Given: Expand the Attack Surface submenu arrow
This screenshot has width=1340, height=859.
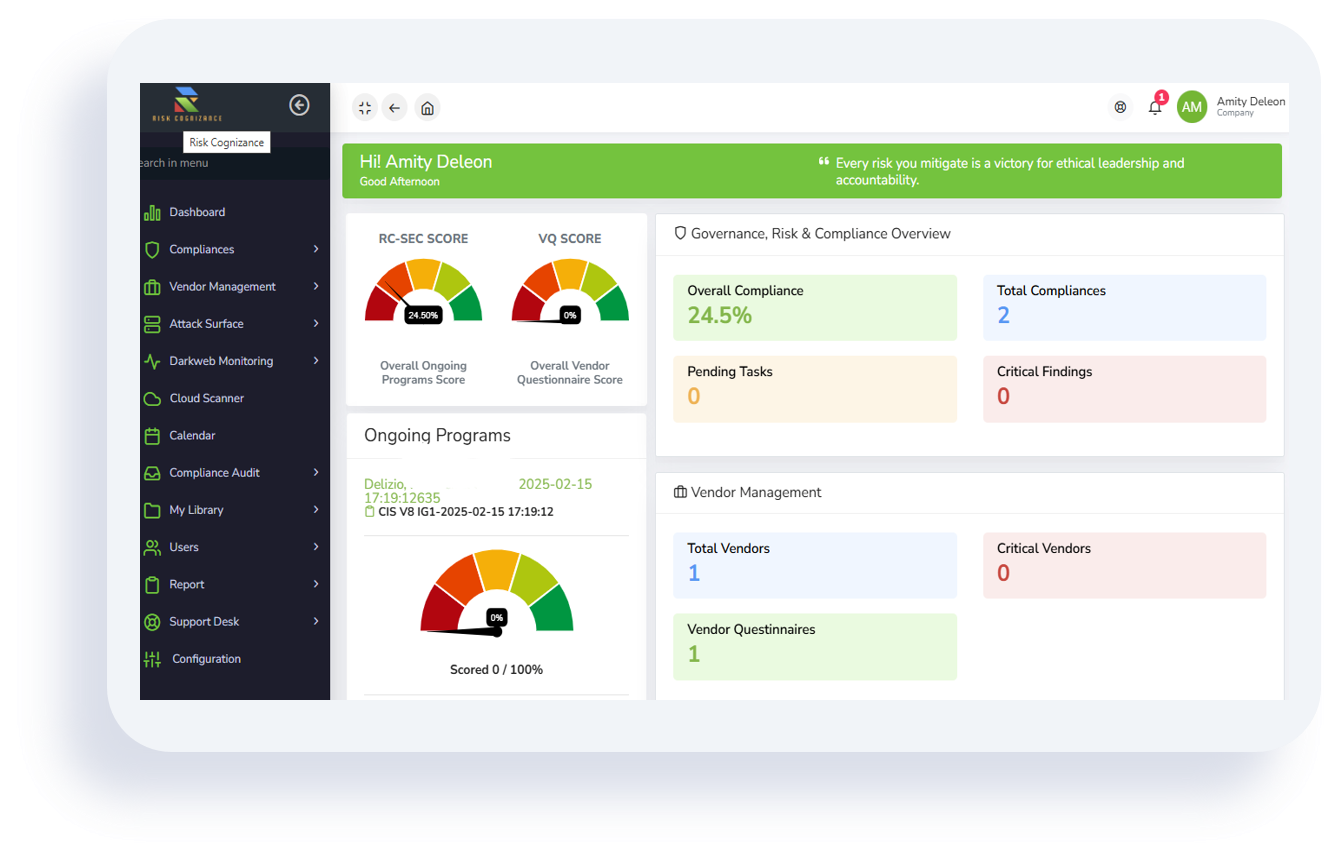Looking at the screenshot, I should click(x=316, y=324).
